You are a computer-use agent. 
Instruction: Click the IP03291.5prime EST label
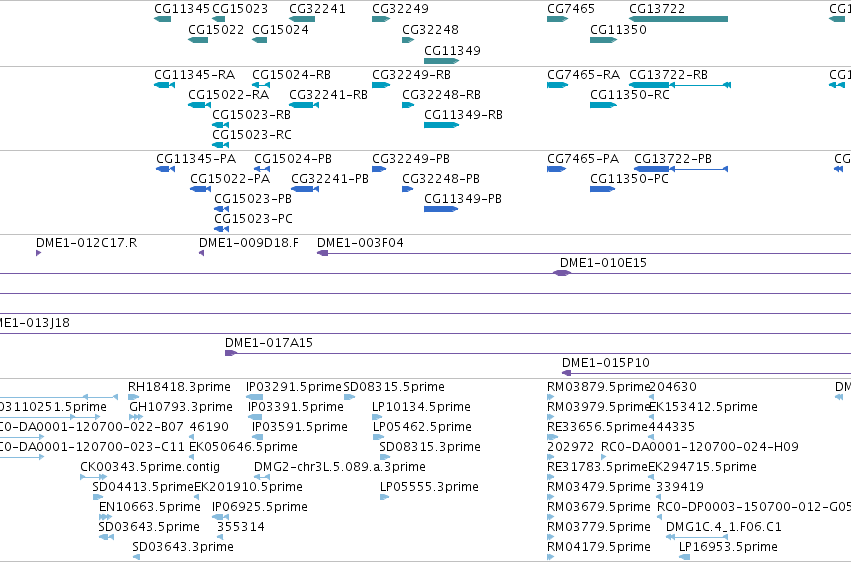pyautogui.click(x=294, y=387)
